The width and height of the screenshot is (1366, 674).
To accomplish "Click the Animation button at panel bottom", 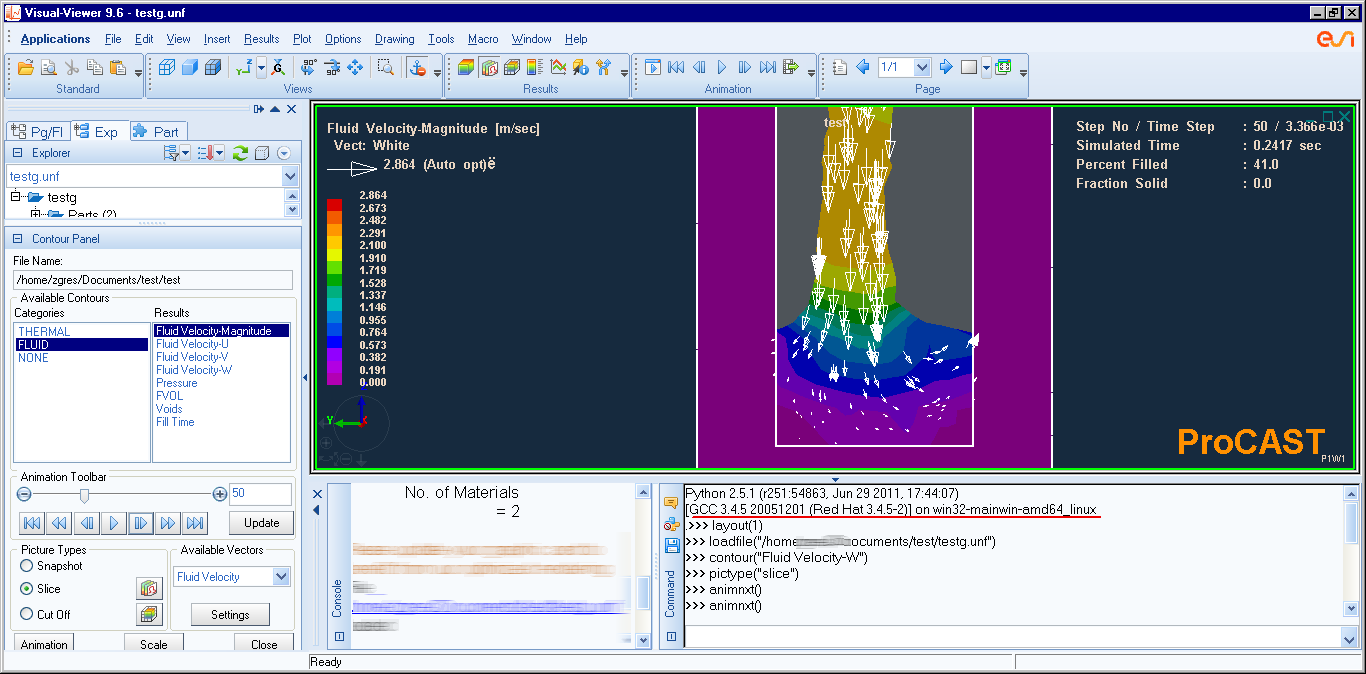I will click(x=44, y=644).
